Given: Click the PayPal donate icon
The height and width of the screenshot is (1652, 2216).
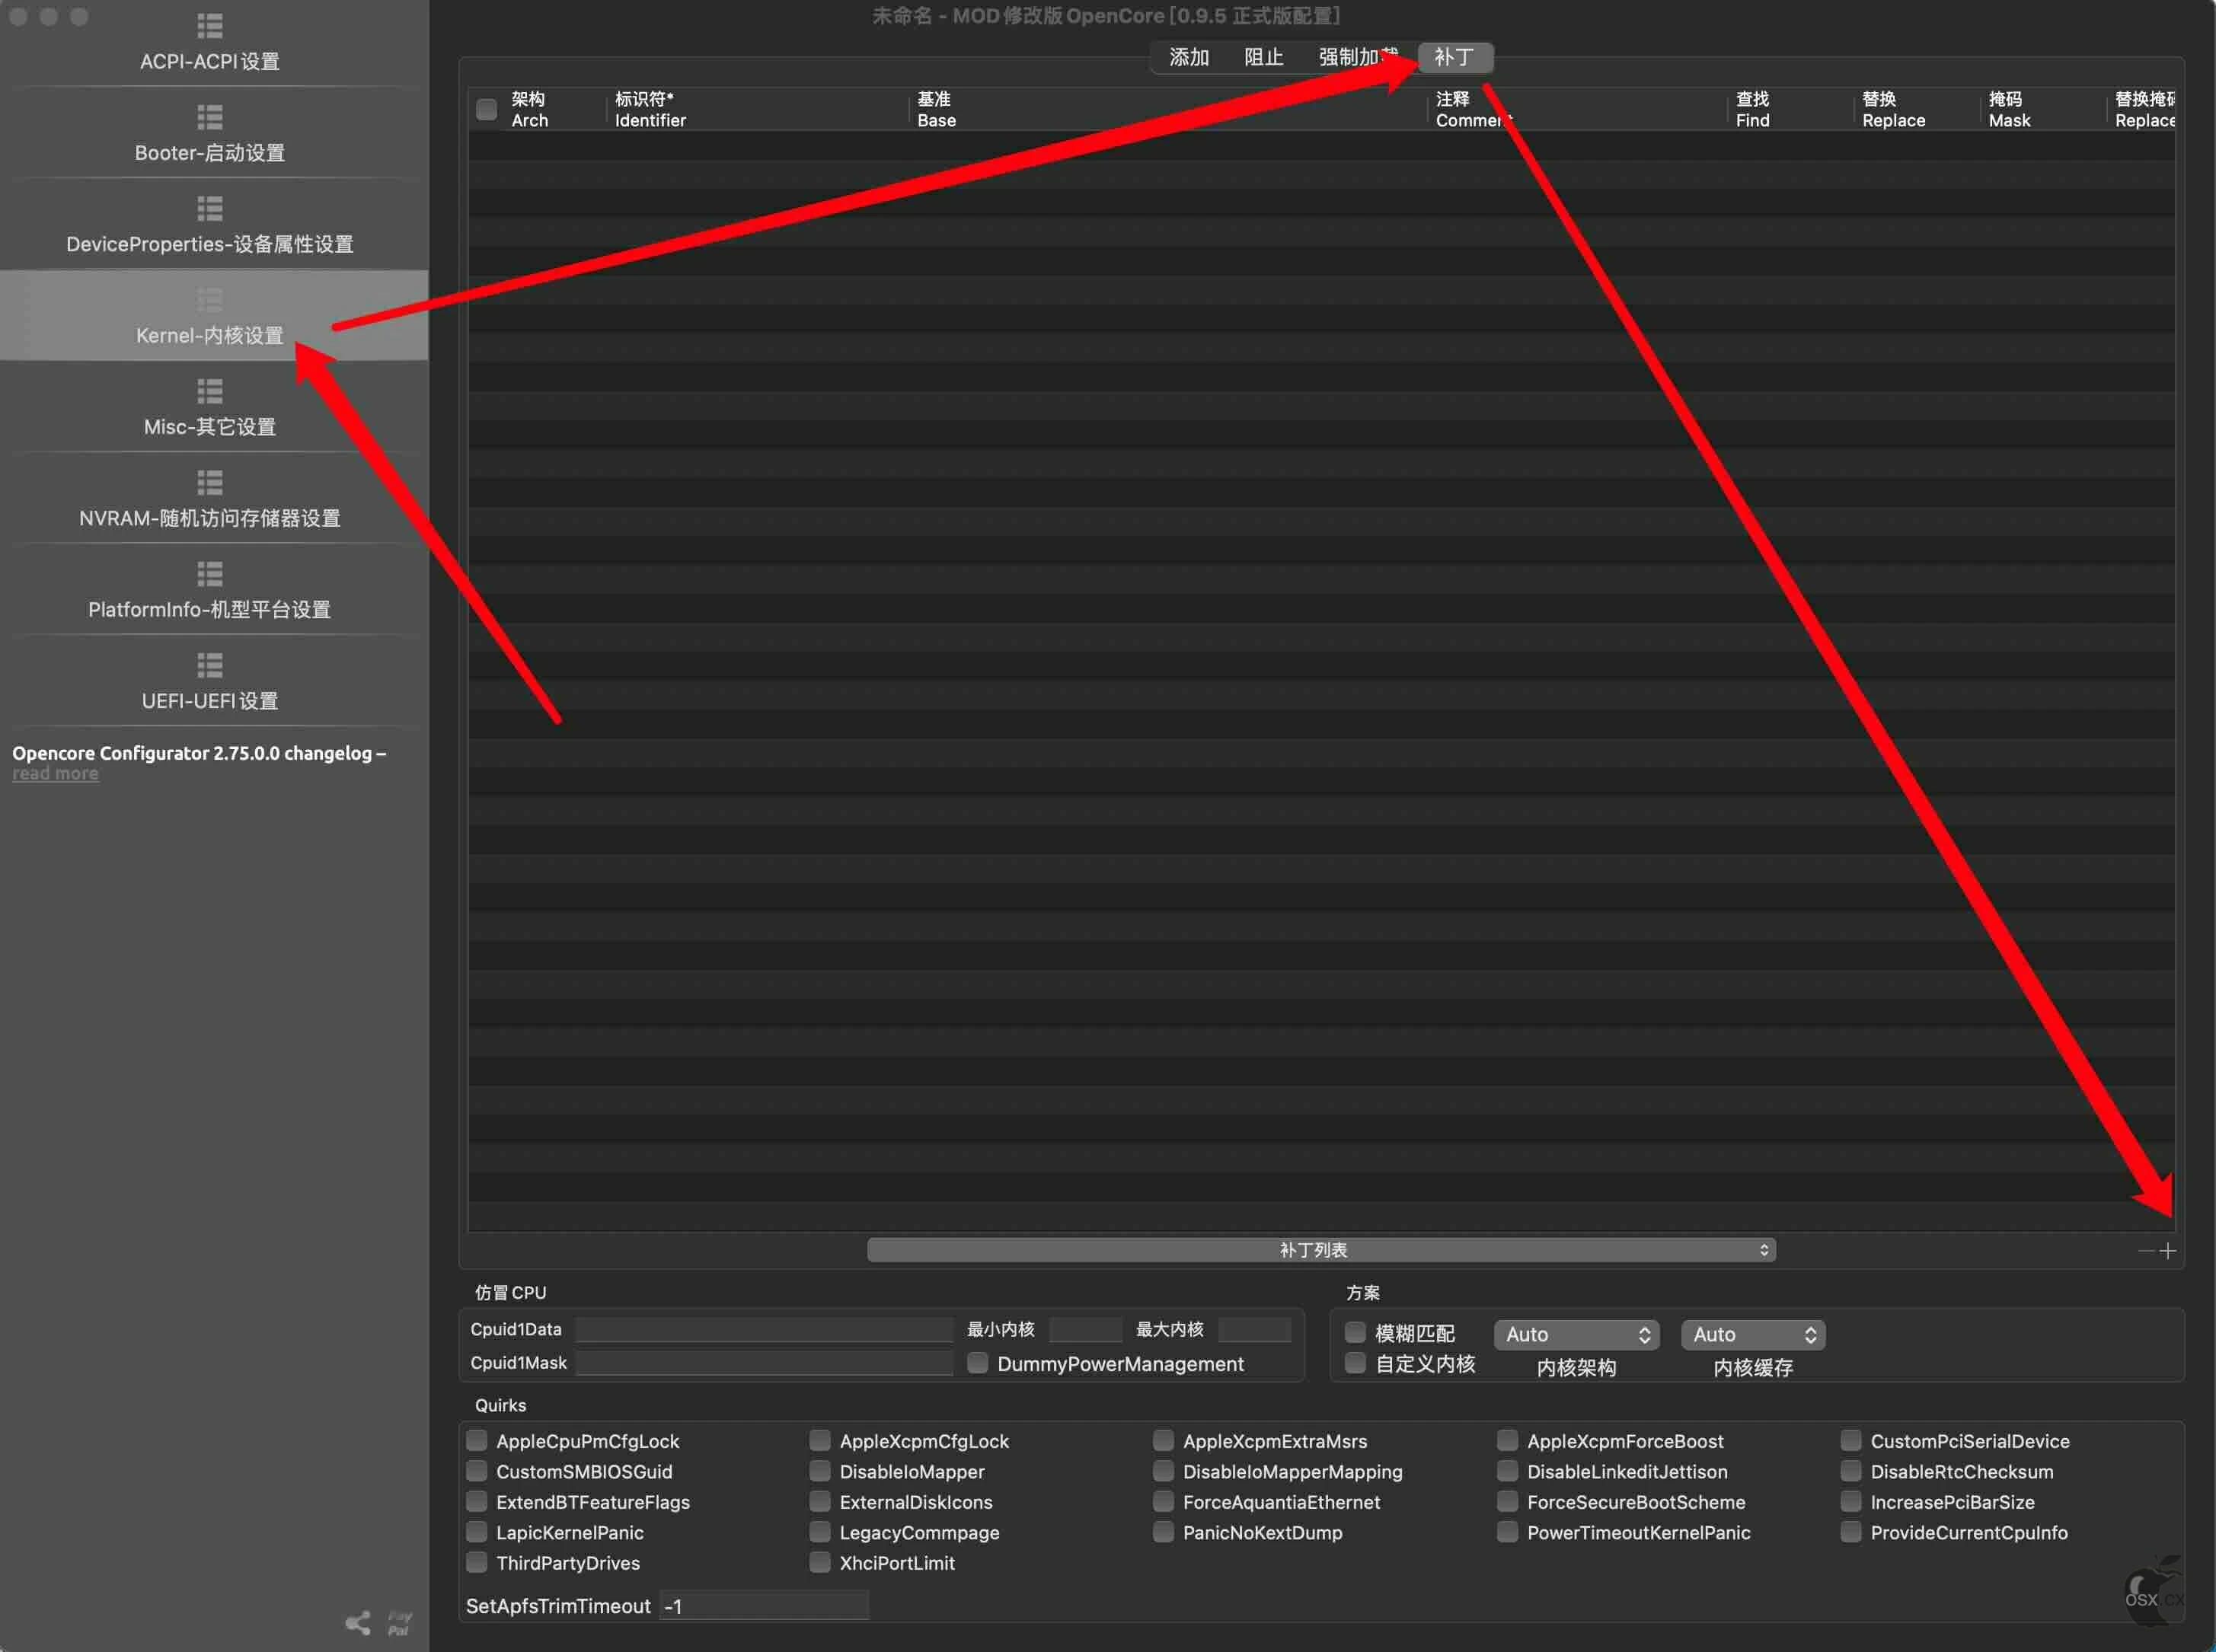Looking at the screenshot, I should click(x=399, y=1622).
